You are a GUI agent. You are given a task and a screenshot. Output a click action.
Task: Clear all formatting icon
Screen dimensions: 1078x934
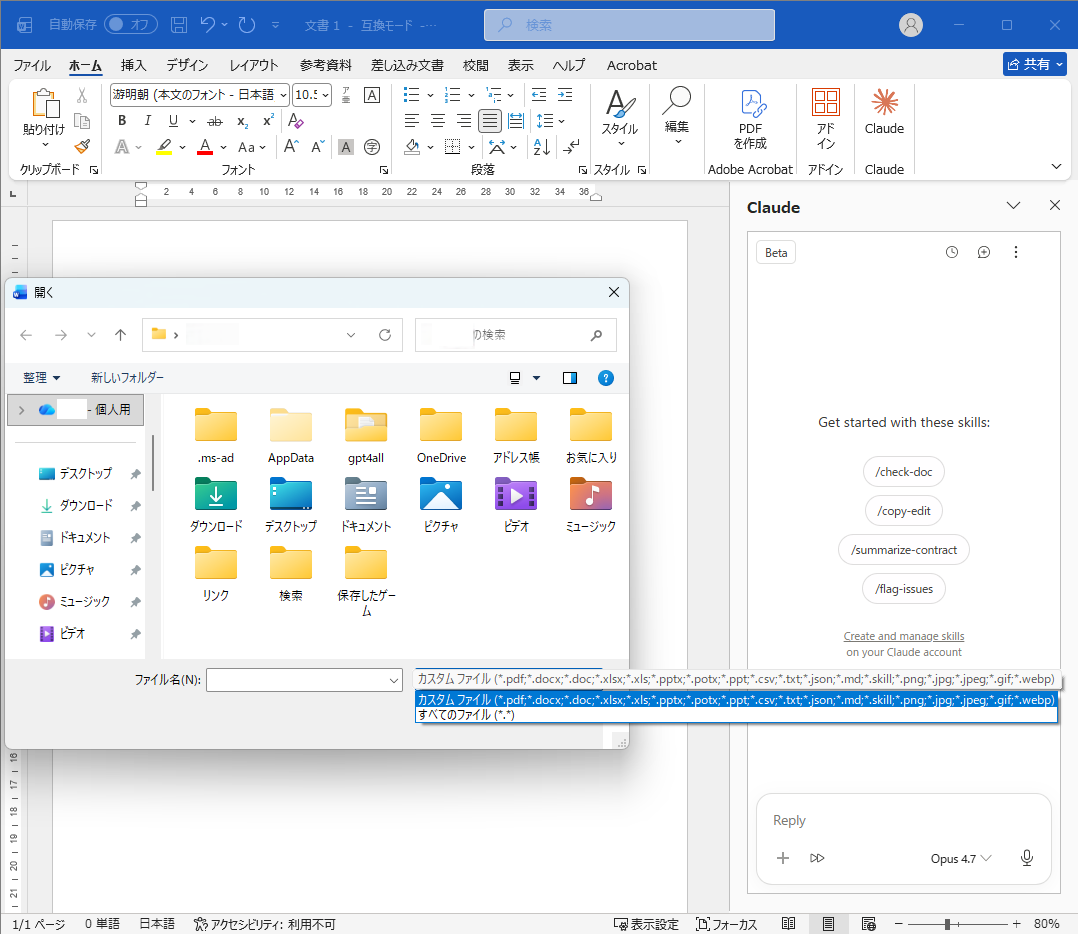click(296, 121)
